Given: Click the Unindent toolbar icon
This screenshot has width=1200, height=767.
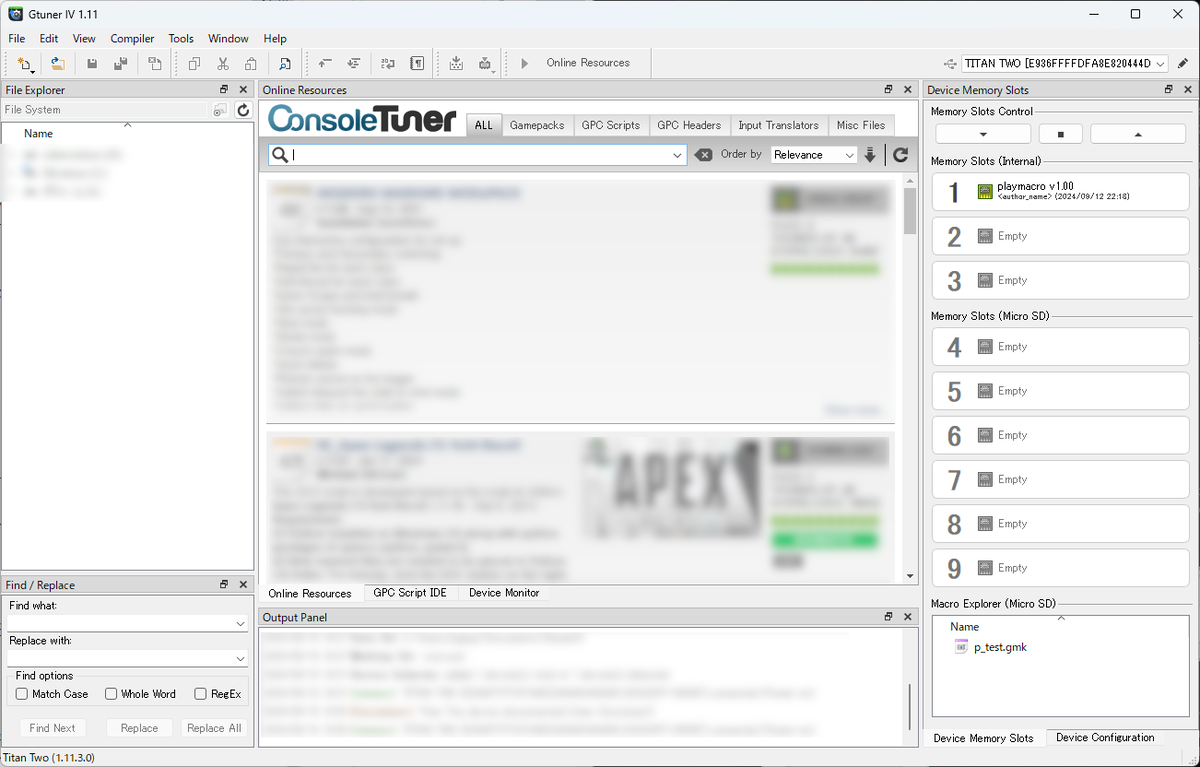Looking at the screenshot, I should [x=325, y=63].
